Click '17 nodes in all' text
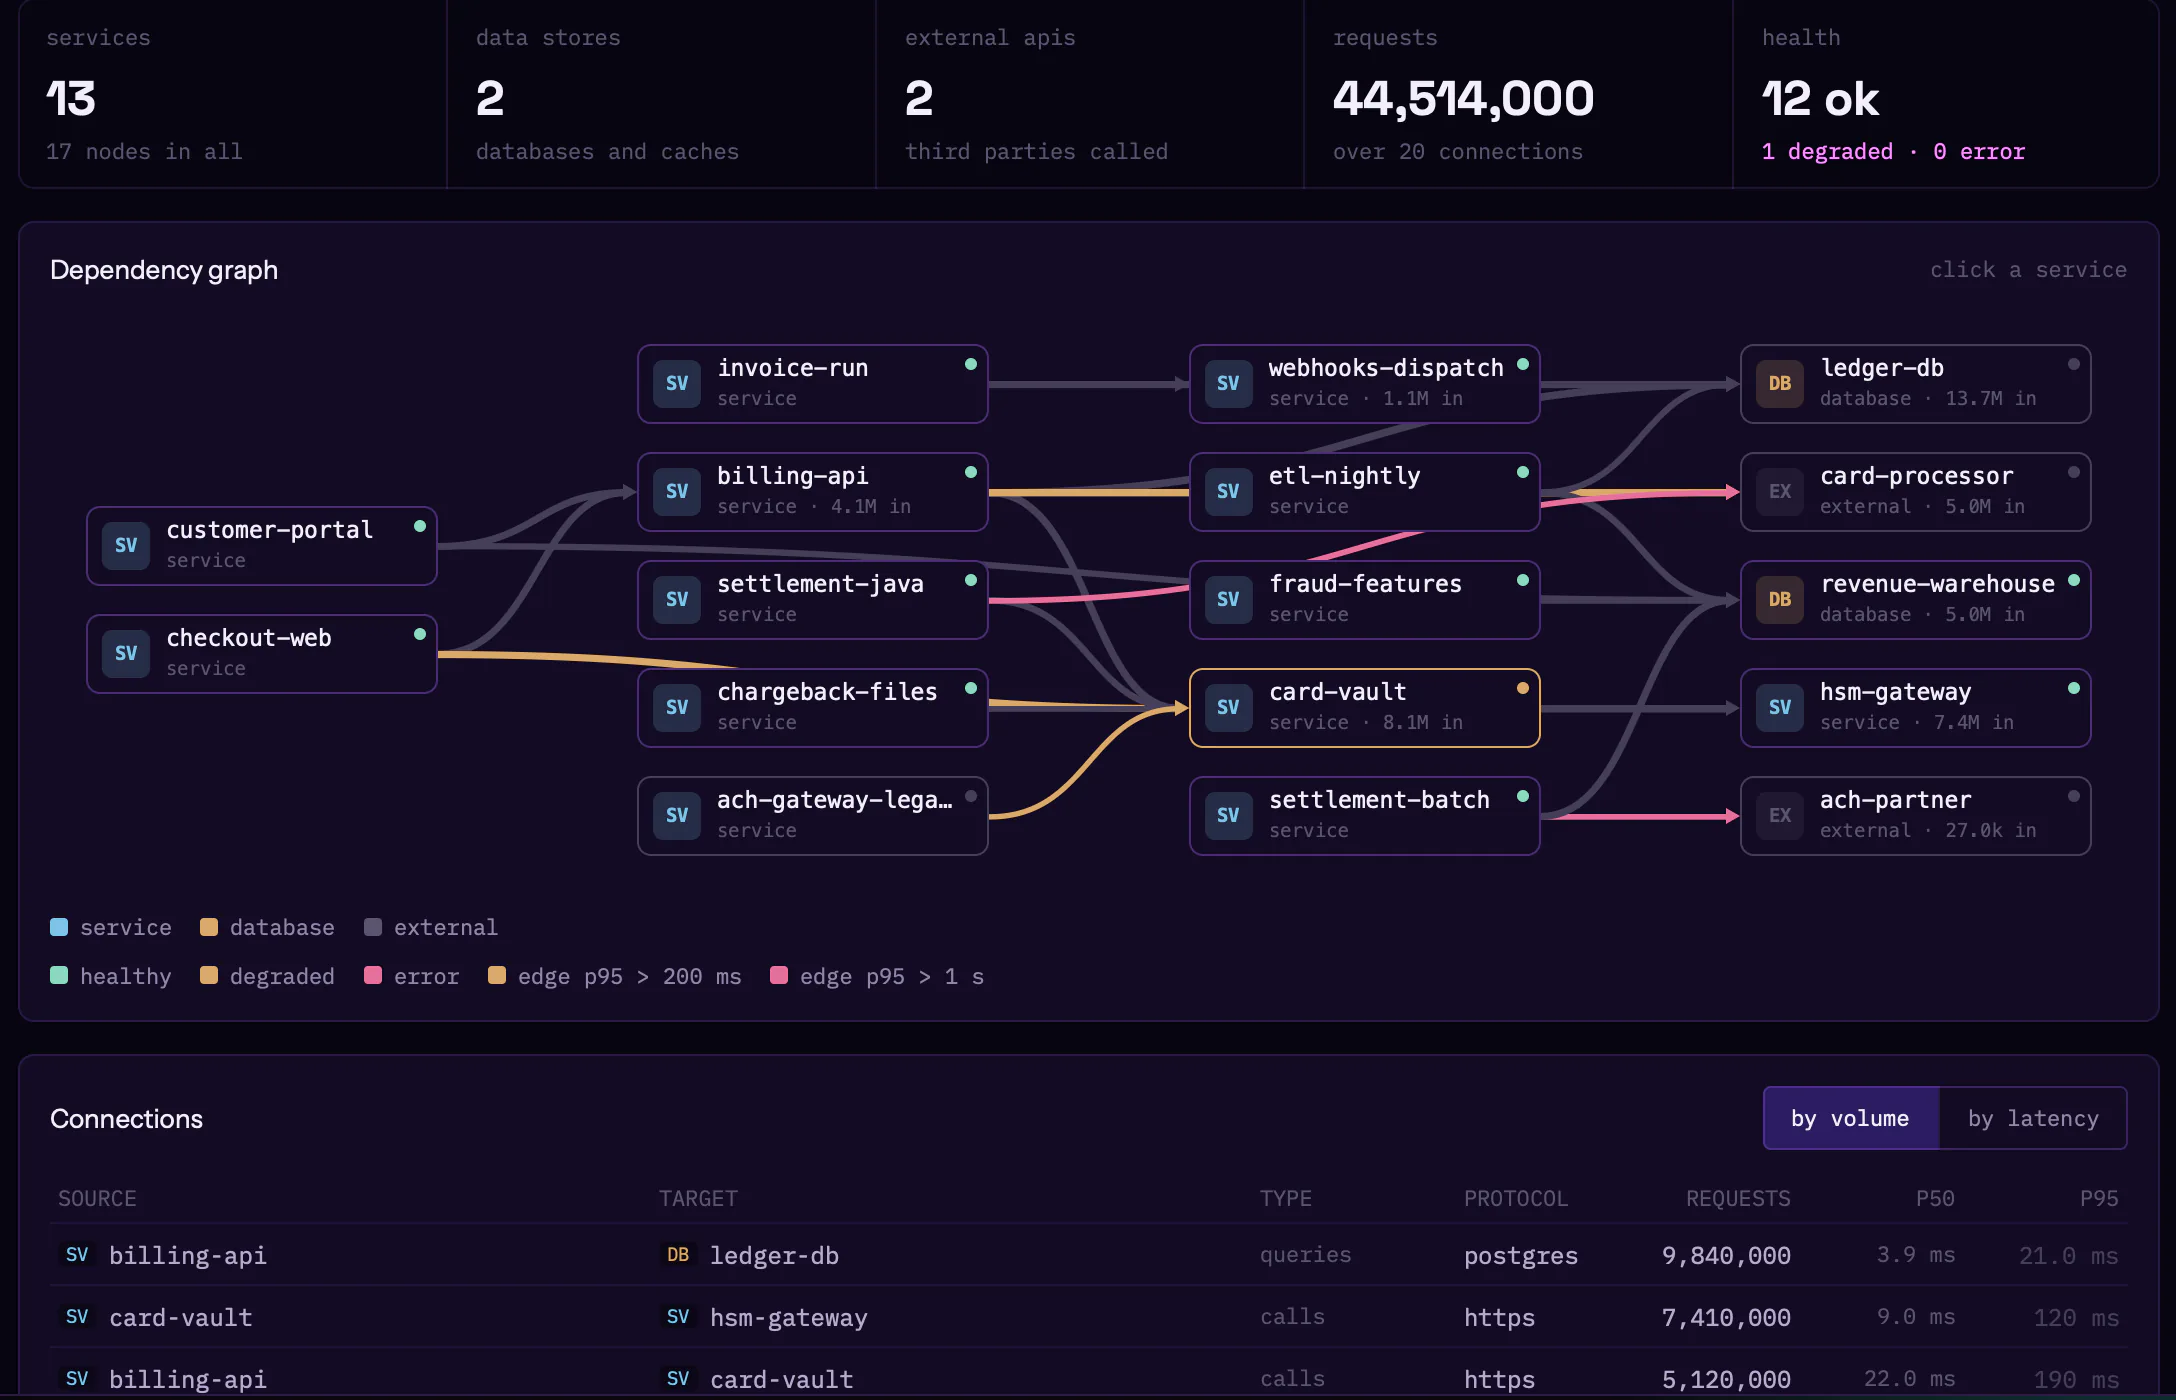Viewport: 2176px width, 1400px height. (x=144, y=151)
